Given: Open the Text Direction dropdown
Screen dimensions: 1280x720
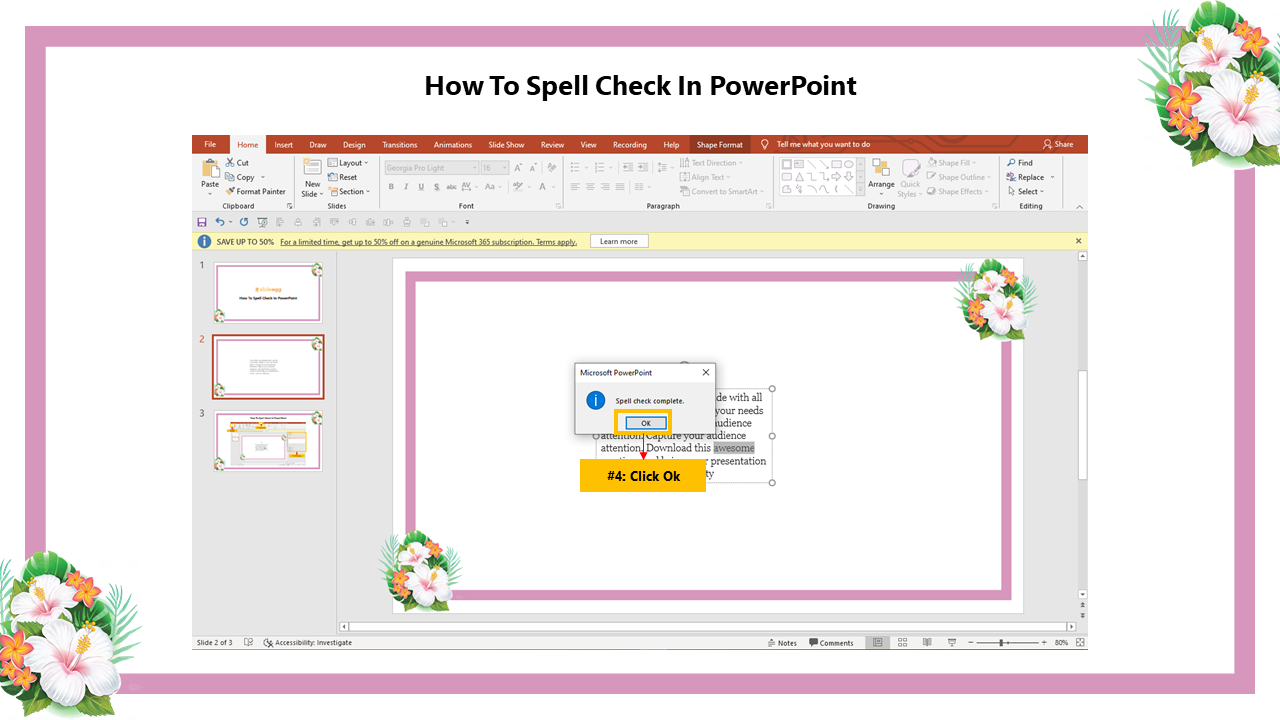Looking at the screenshot, I should click(711, 163).
